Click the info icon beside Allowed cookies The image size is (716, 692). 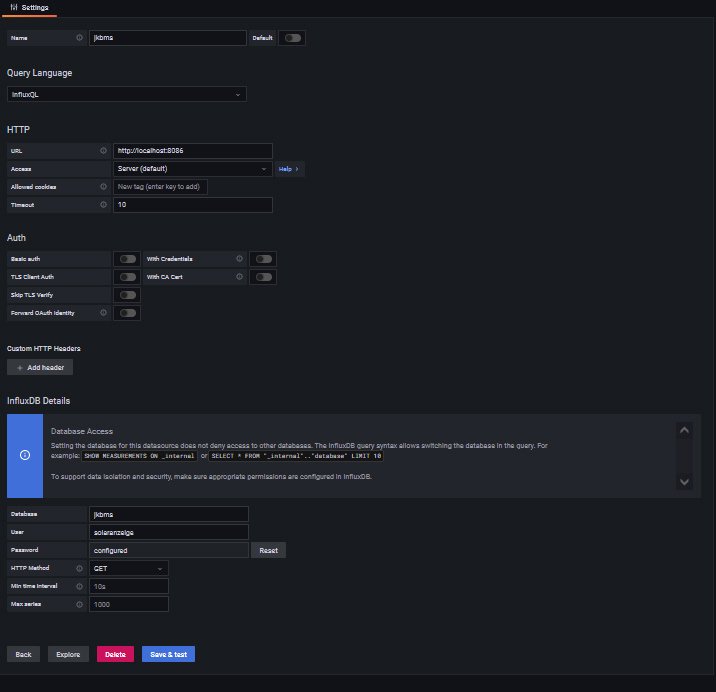point(103,187)
